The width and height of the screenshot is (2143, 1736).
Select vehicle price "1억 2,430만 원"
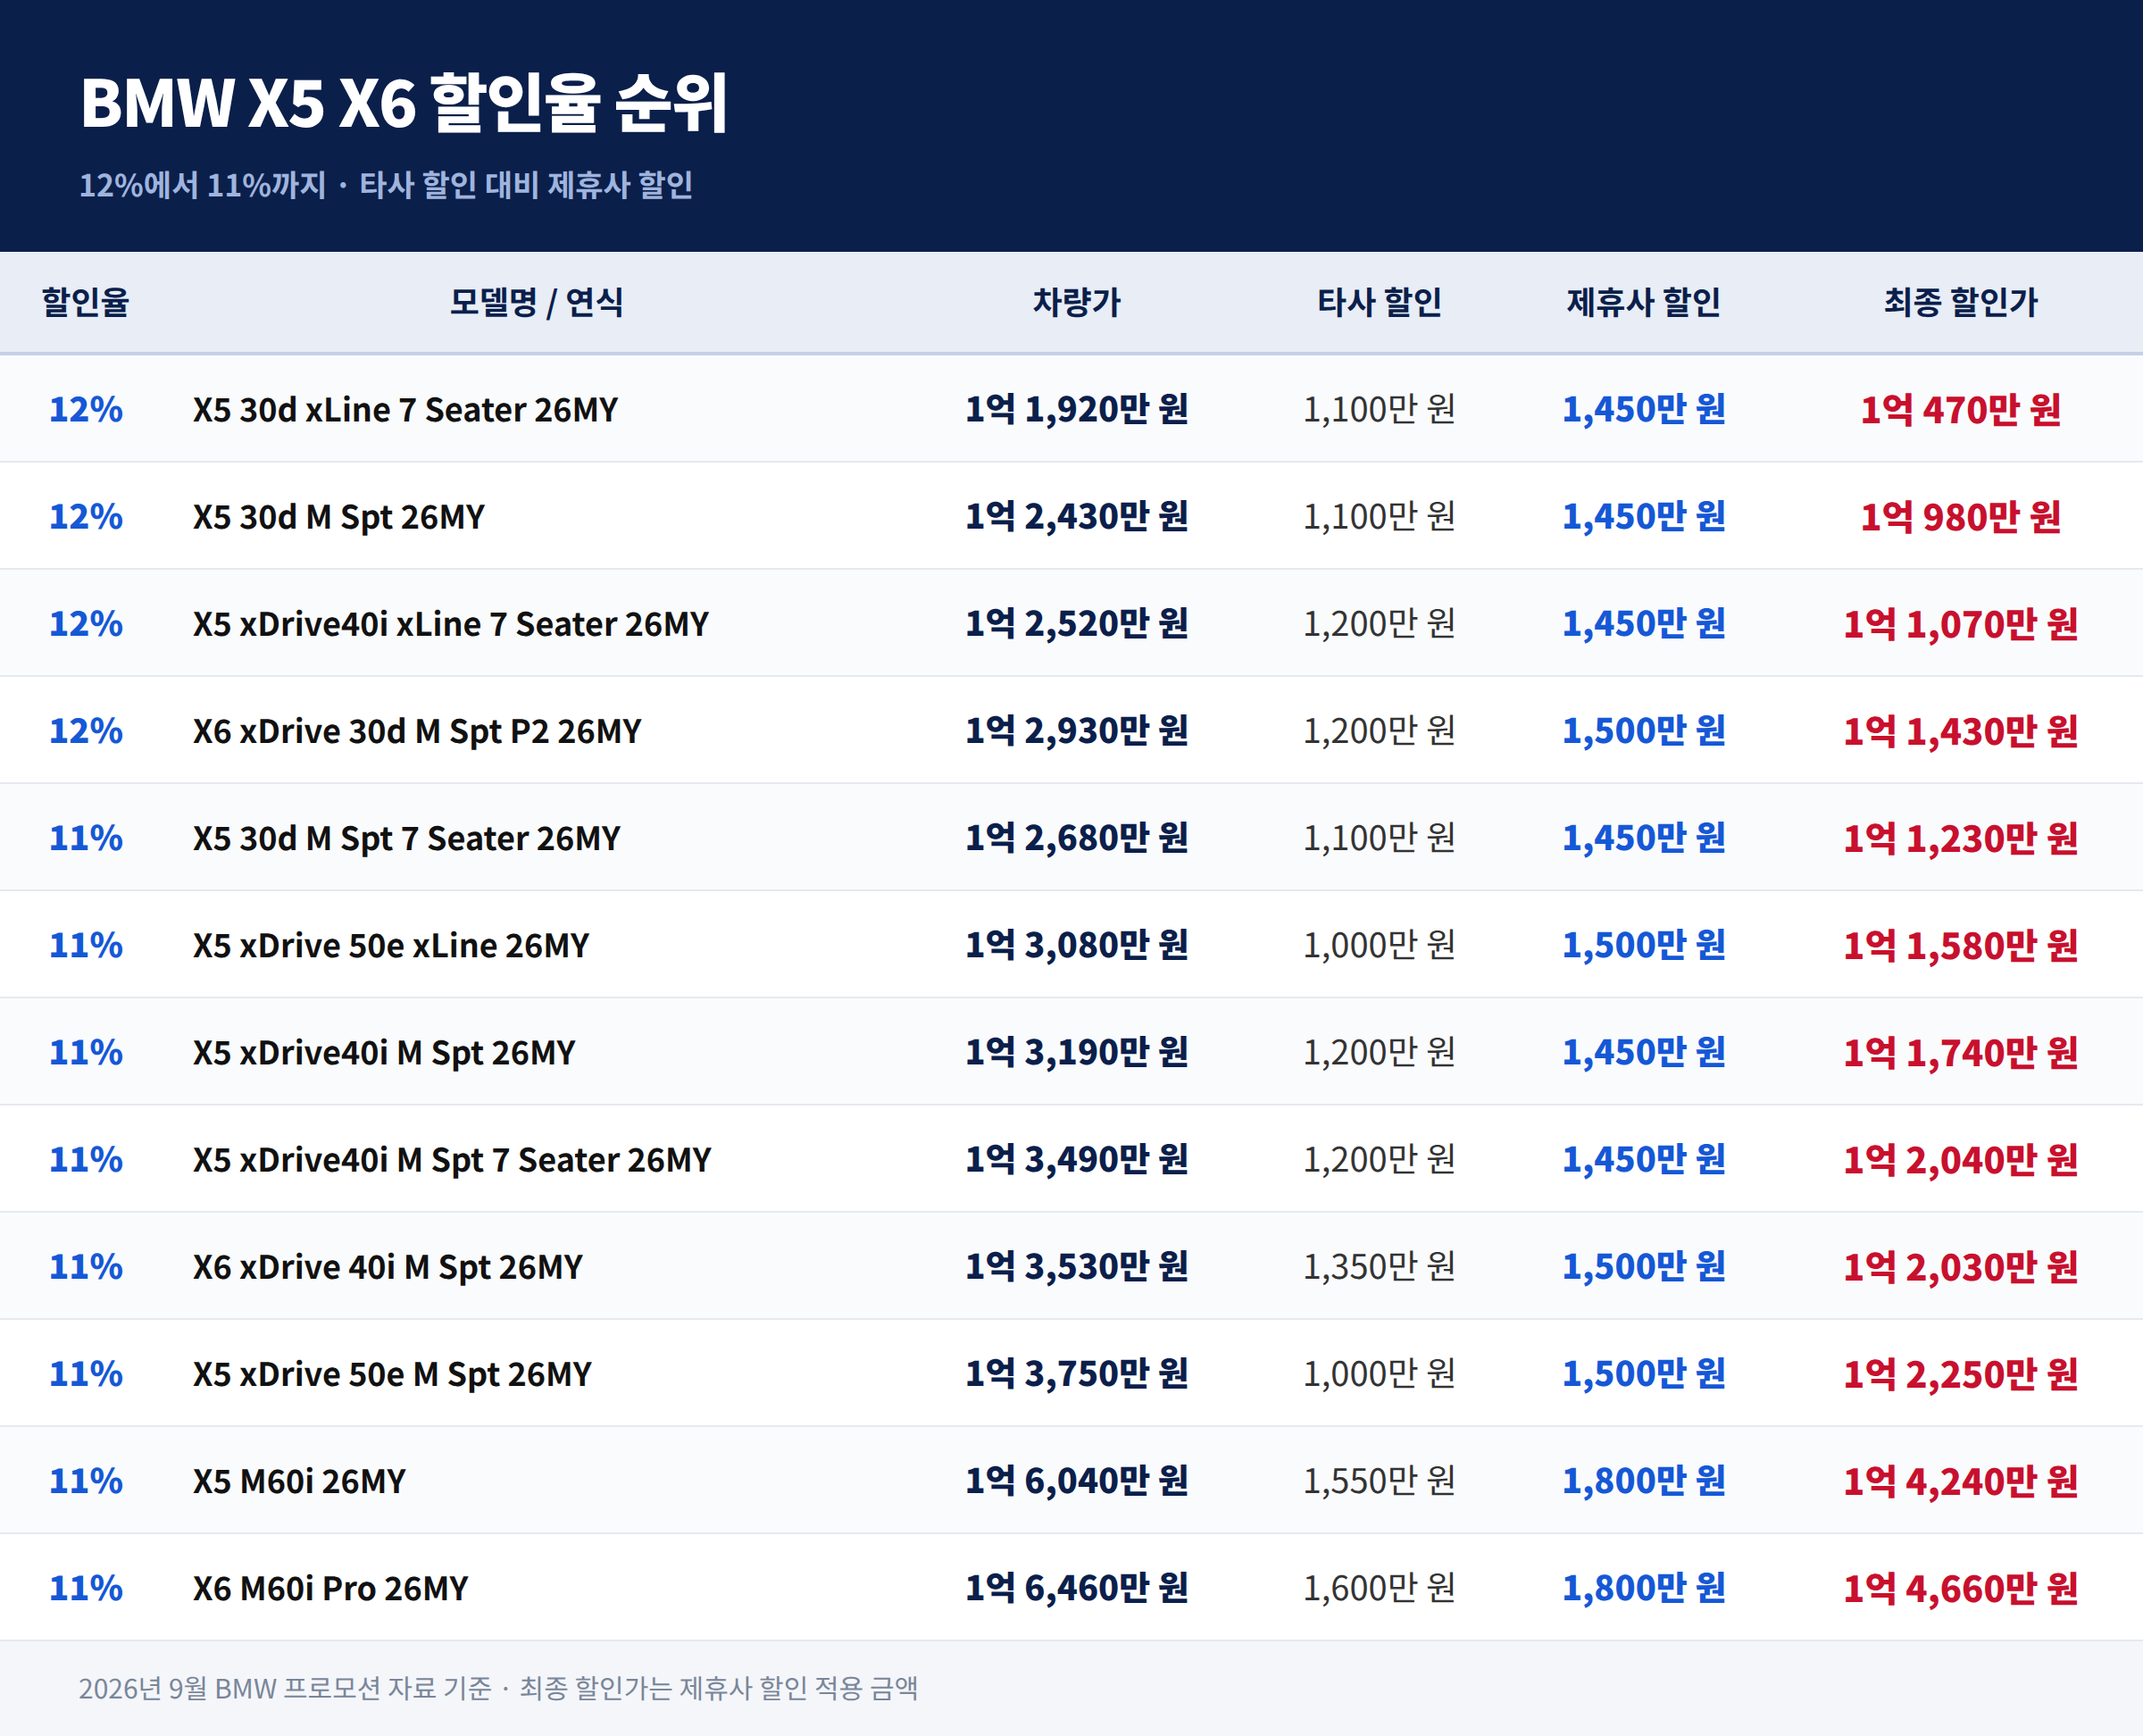tap(1077, 516)
